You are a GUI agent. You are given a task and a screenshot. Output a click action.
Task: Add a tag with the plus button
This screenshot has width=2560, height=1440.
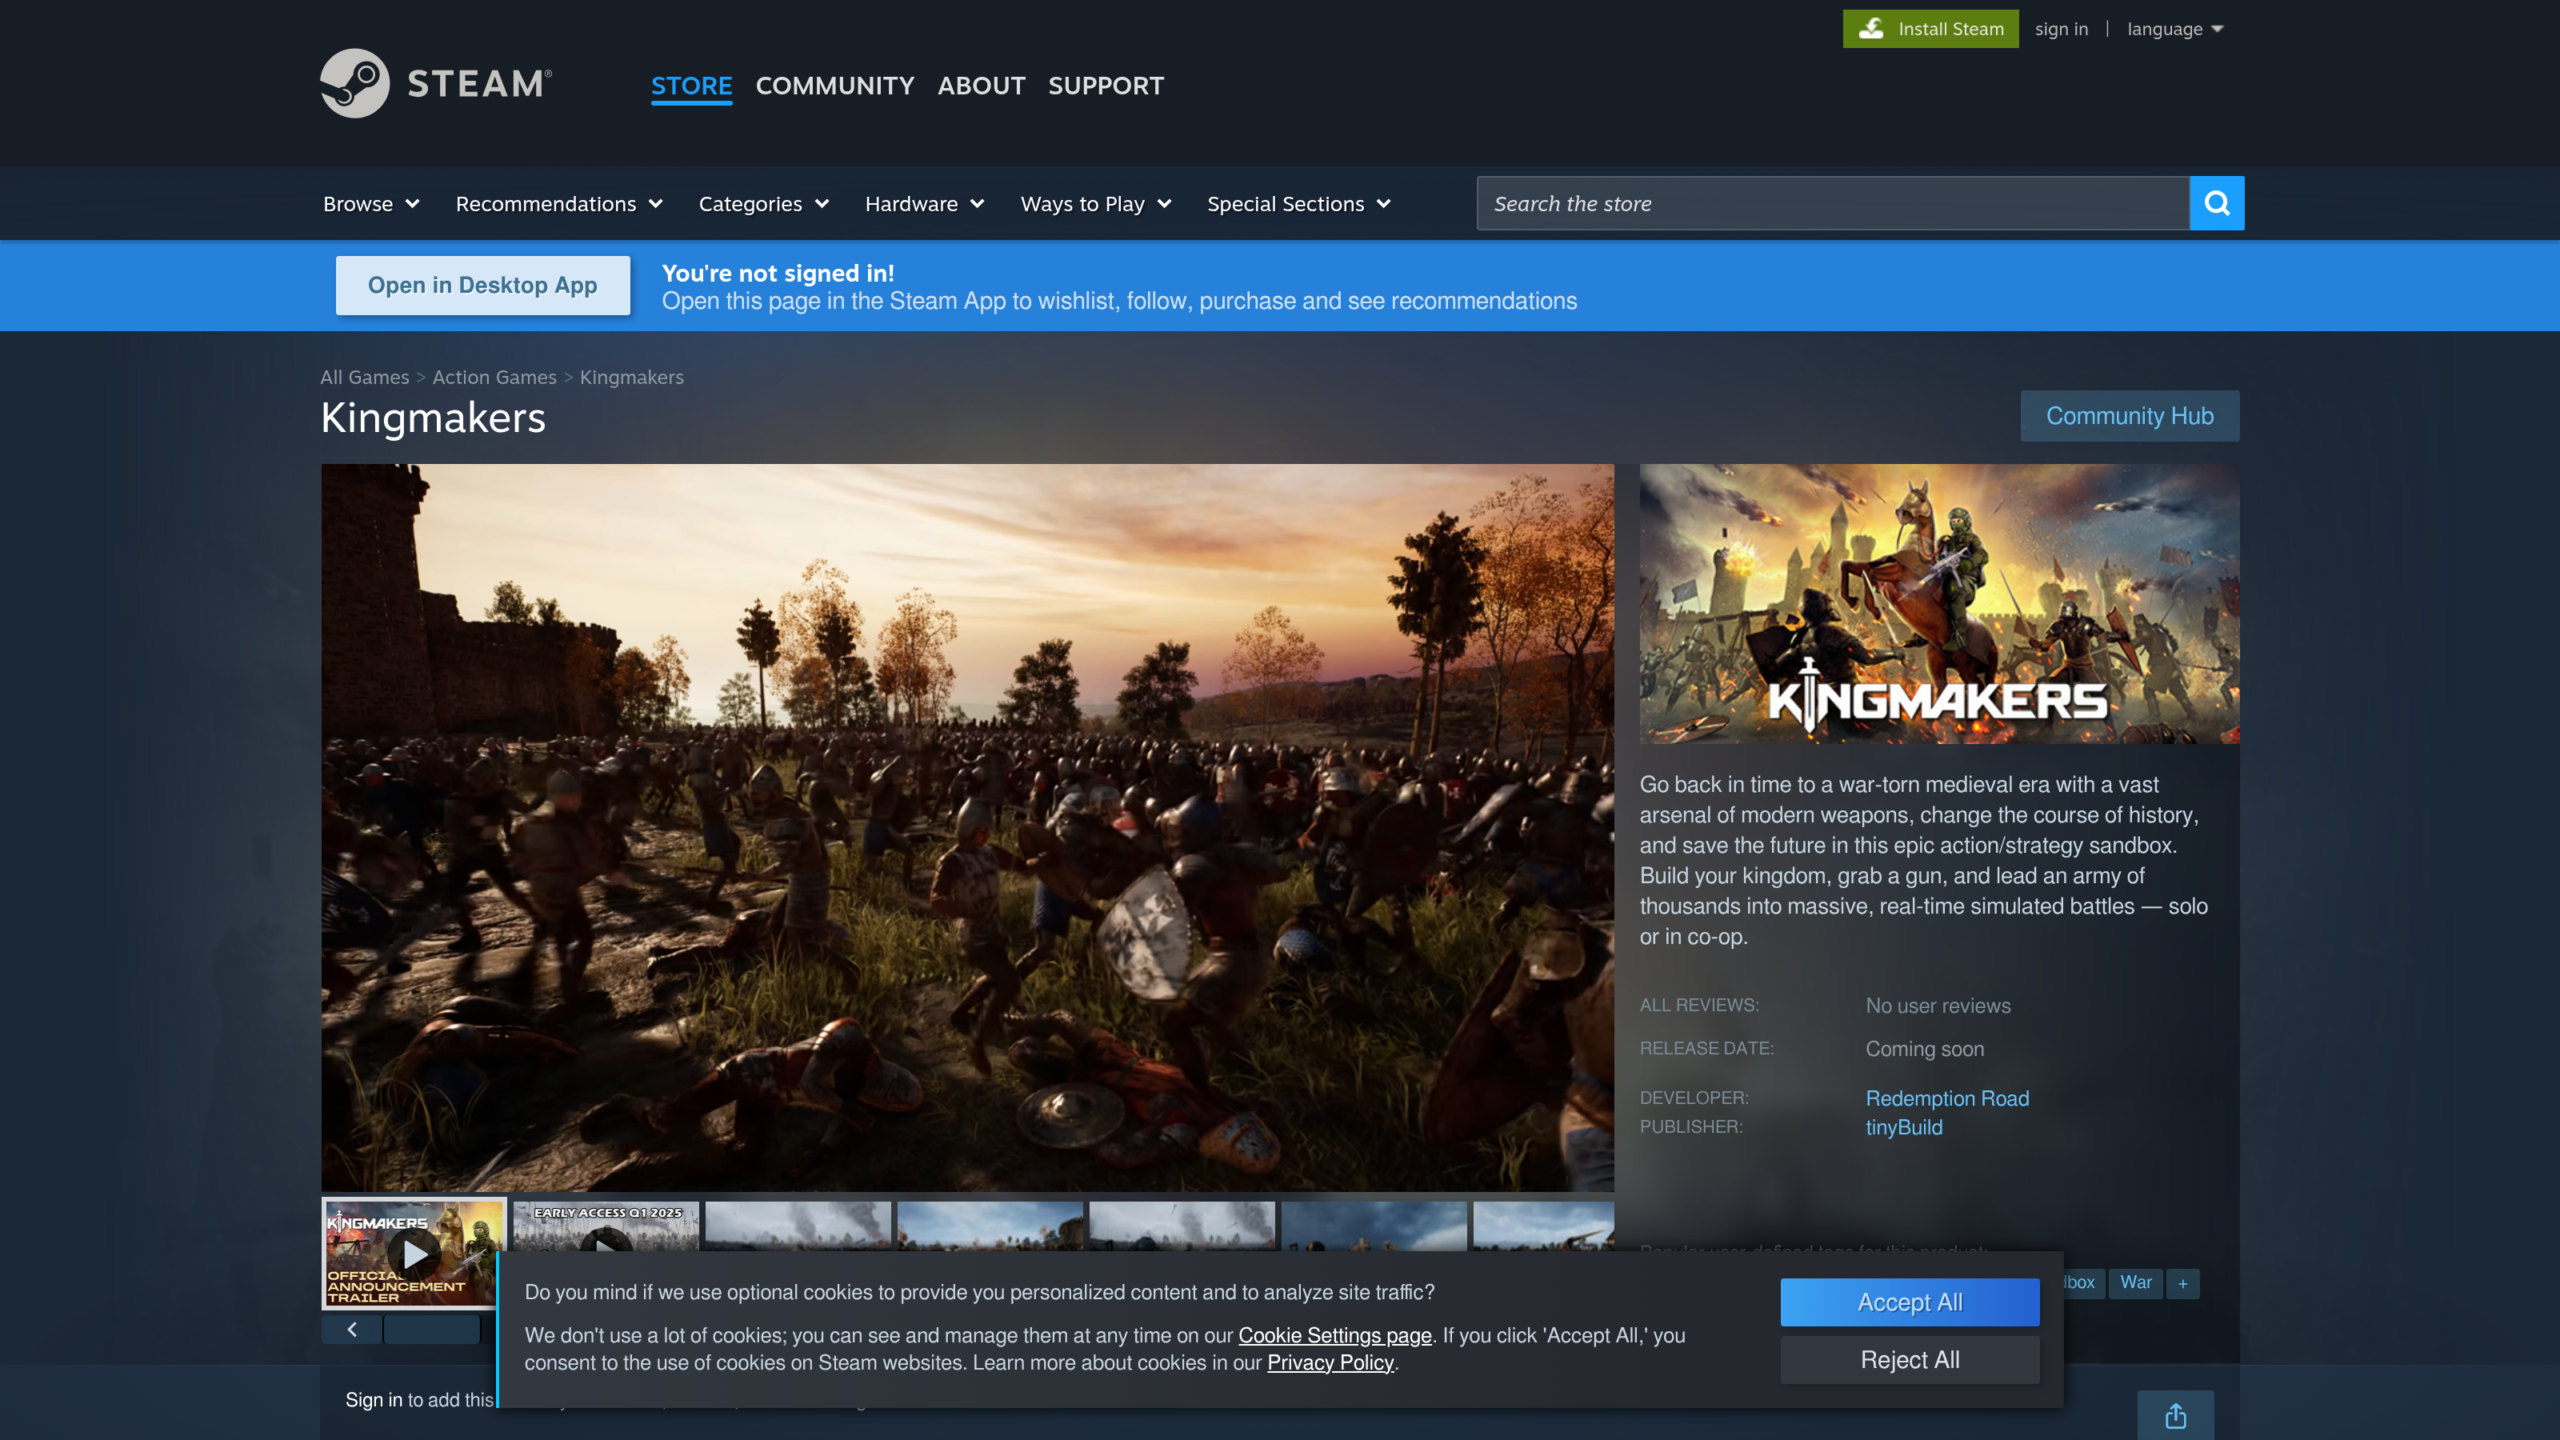tap(2183, 1283)
